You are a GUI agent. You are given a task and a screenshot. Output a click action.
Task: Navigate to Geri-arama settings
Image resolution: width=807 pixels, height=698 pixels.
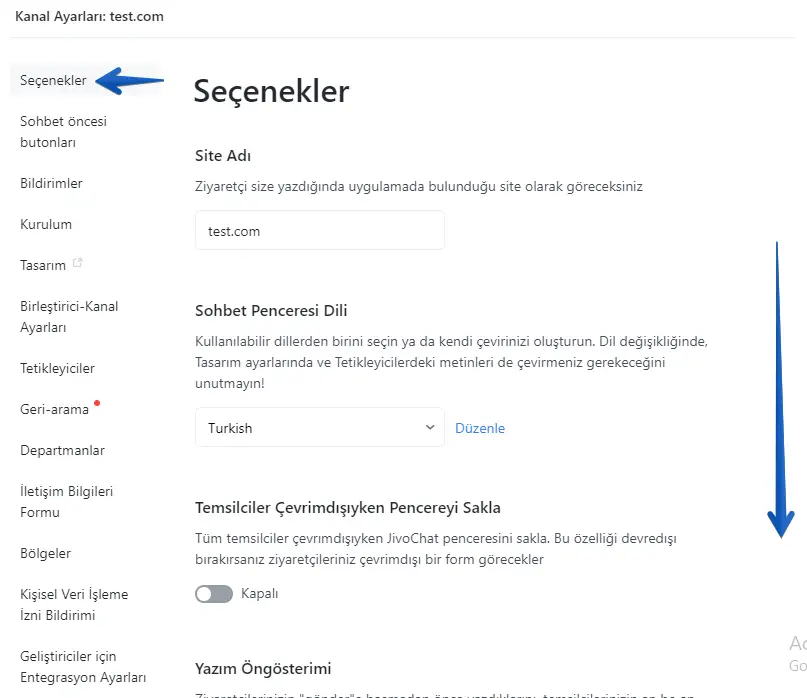click(54, 410)
